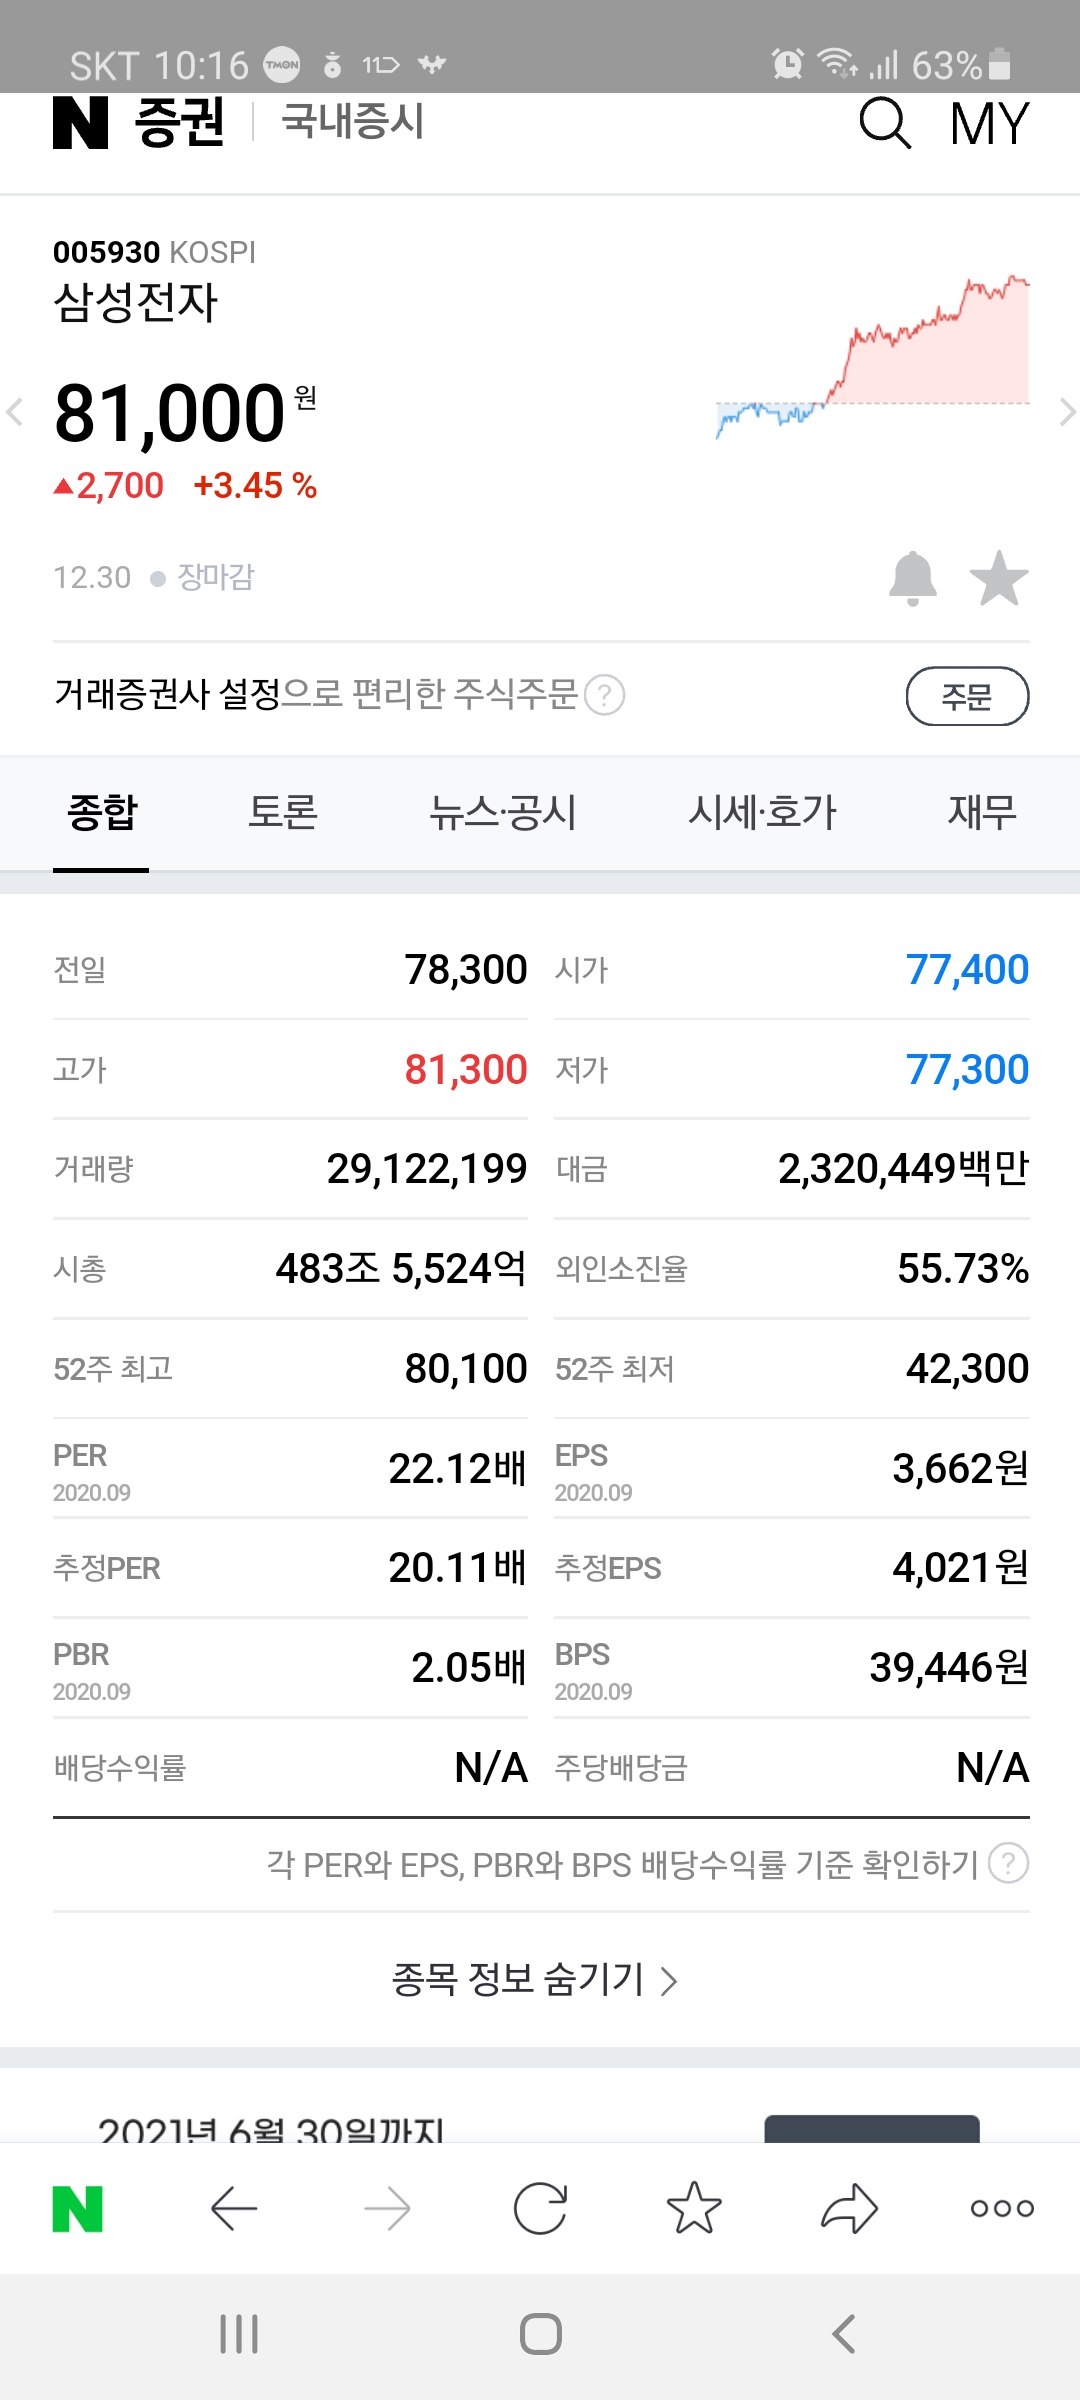Image resolution: width=1080 pixels, height=2400 pixels.
Task: Click the browser back arrow
Action: (x=234, y=2208)
